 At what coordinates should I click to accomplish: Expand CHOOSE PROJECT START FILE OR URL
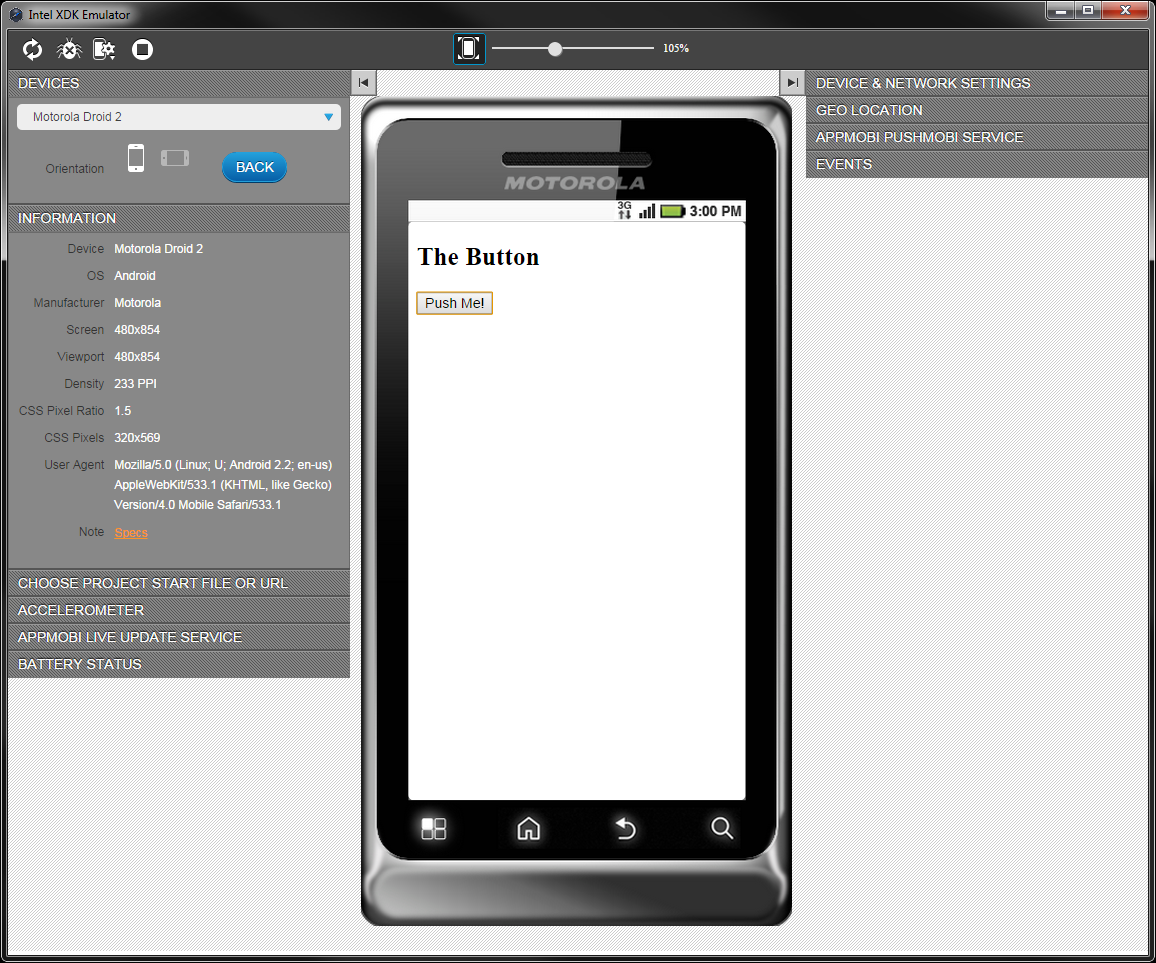pyautogui.click(x=179, y=583)
